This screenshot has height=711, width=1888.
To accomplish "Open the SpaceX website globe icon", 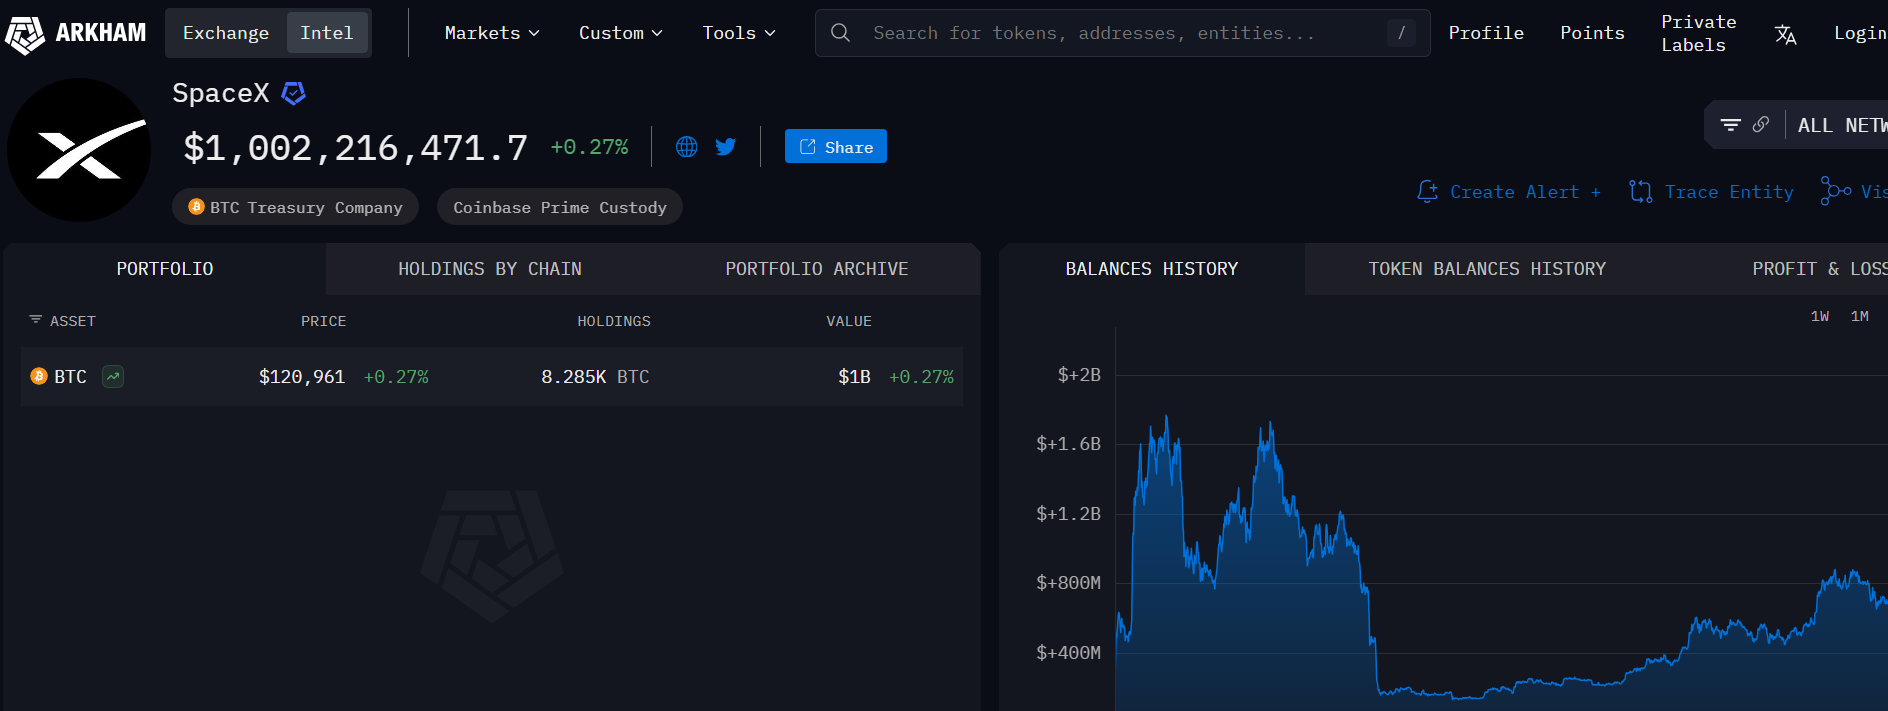I will pyautogui.click(x=687, y=147).
